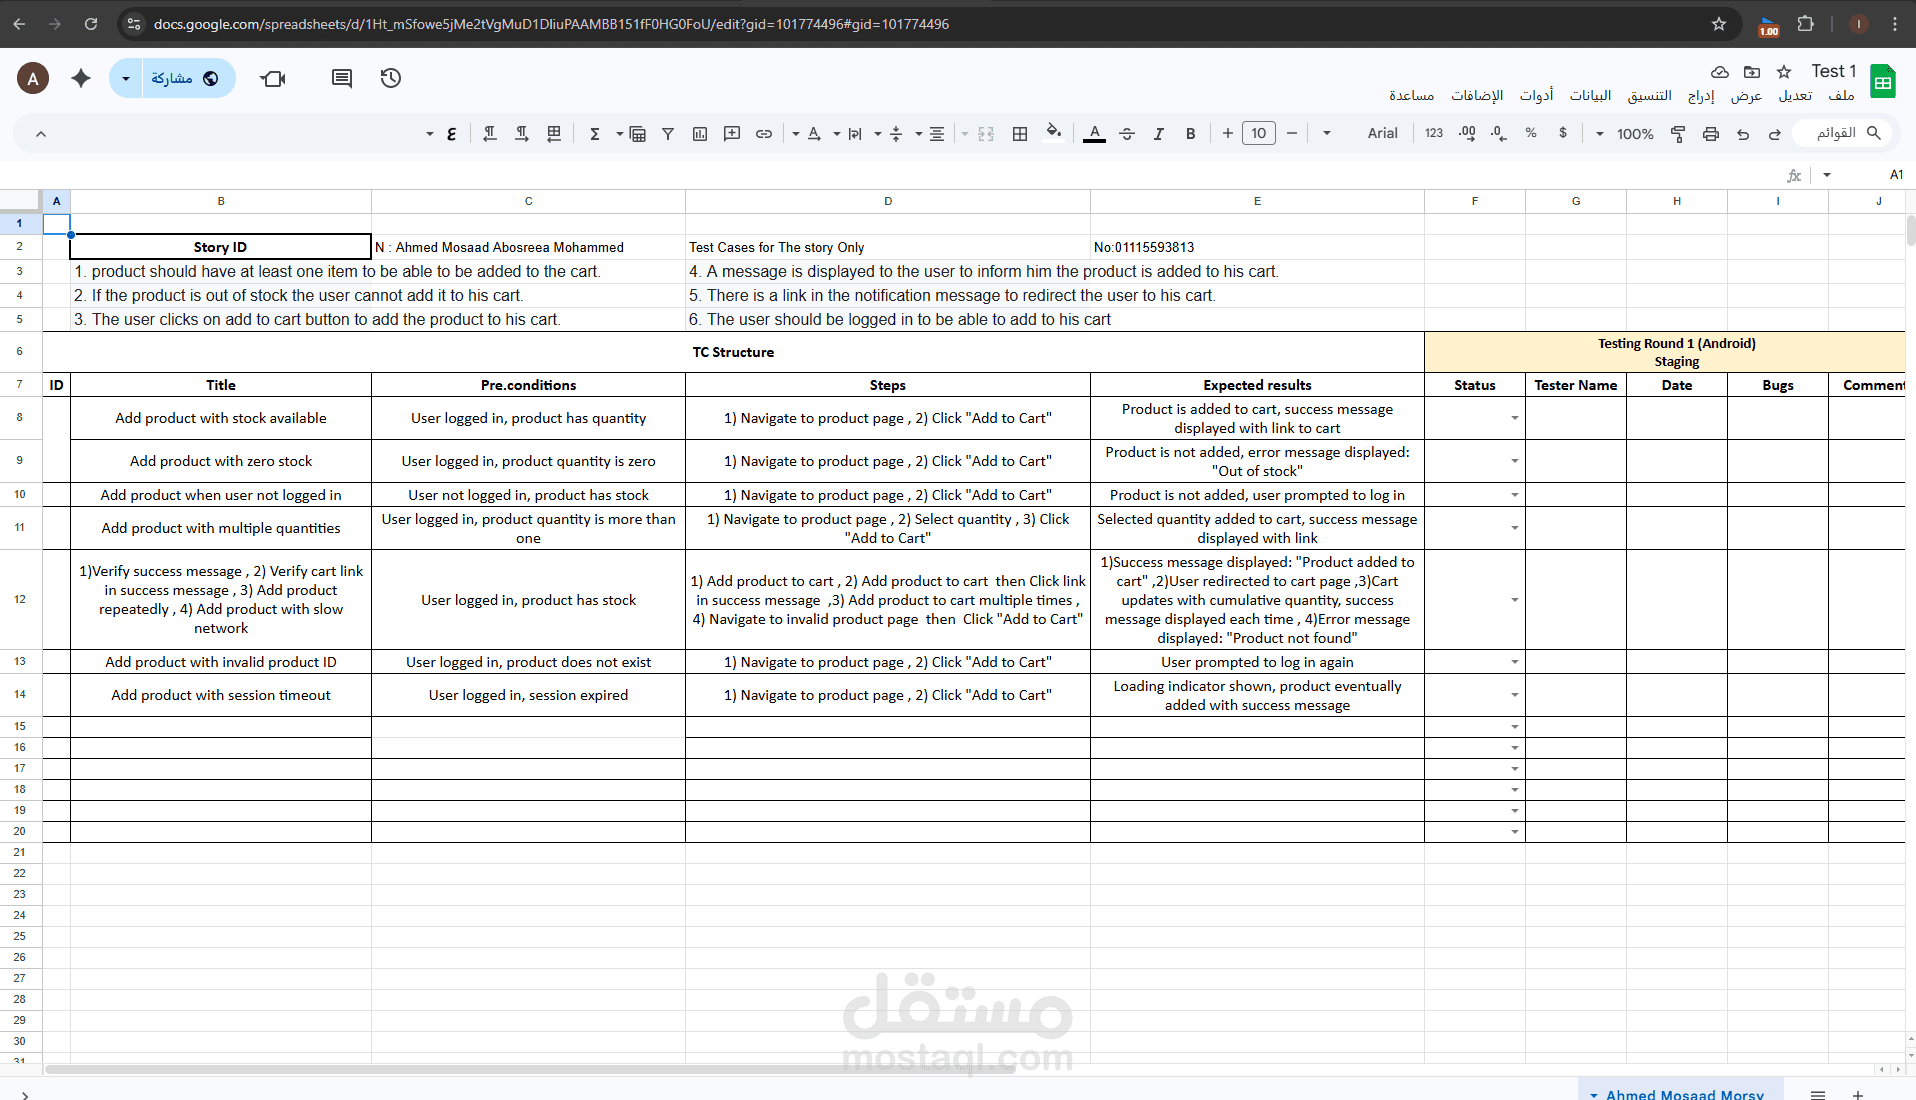Change sheet direction icon
The width and height of the screenshot is (1916, 1100).
[x=554, y=134]
